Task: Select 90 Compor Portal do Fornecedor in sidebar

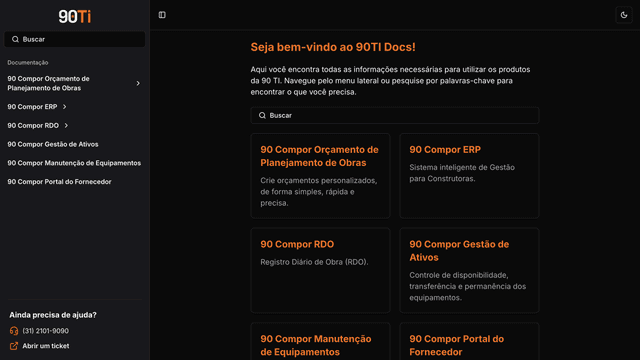Action: click(x=59, y=182)
